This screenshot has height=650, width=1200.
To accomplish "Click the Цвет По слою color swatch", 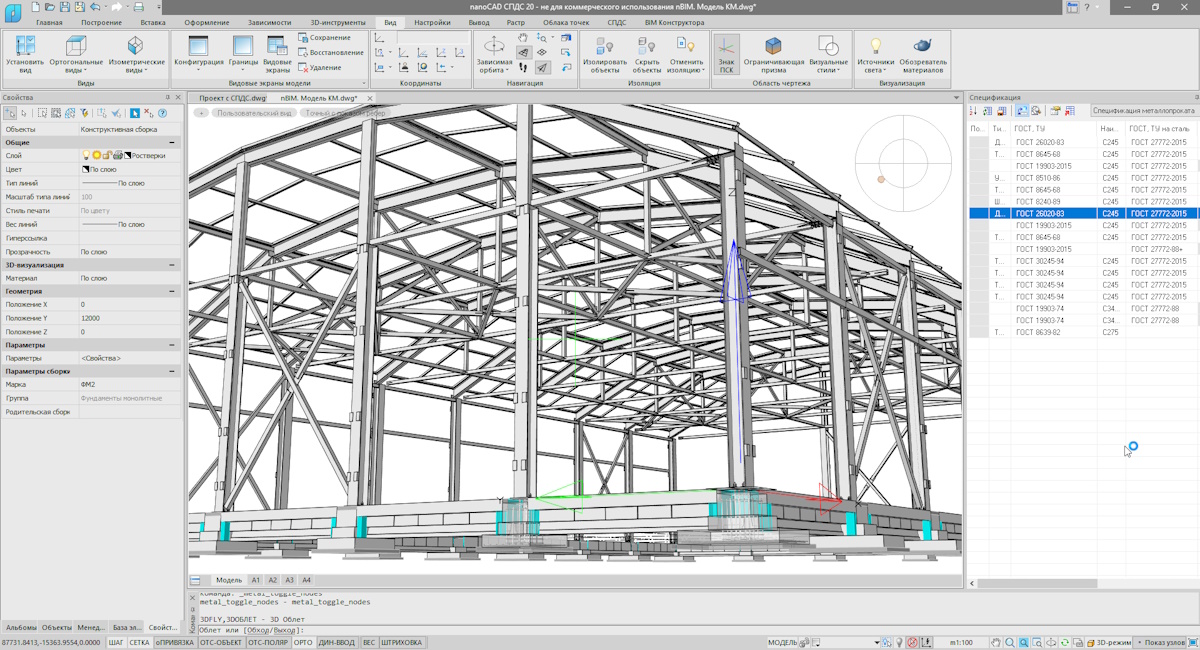I will [85, 170].
